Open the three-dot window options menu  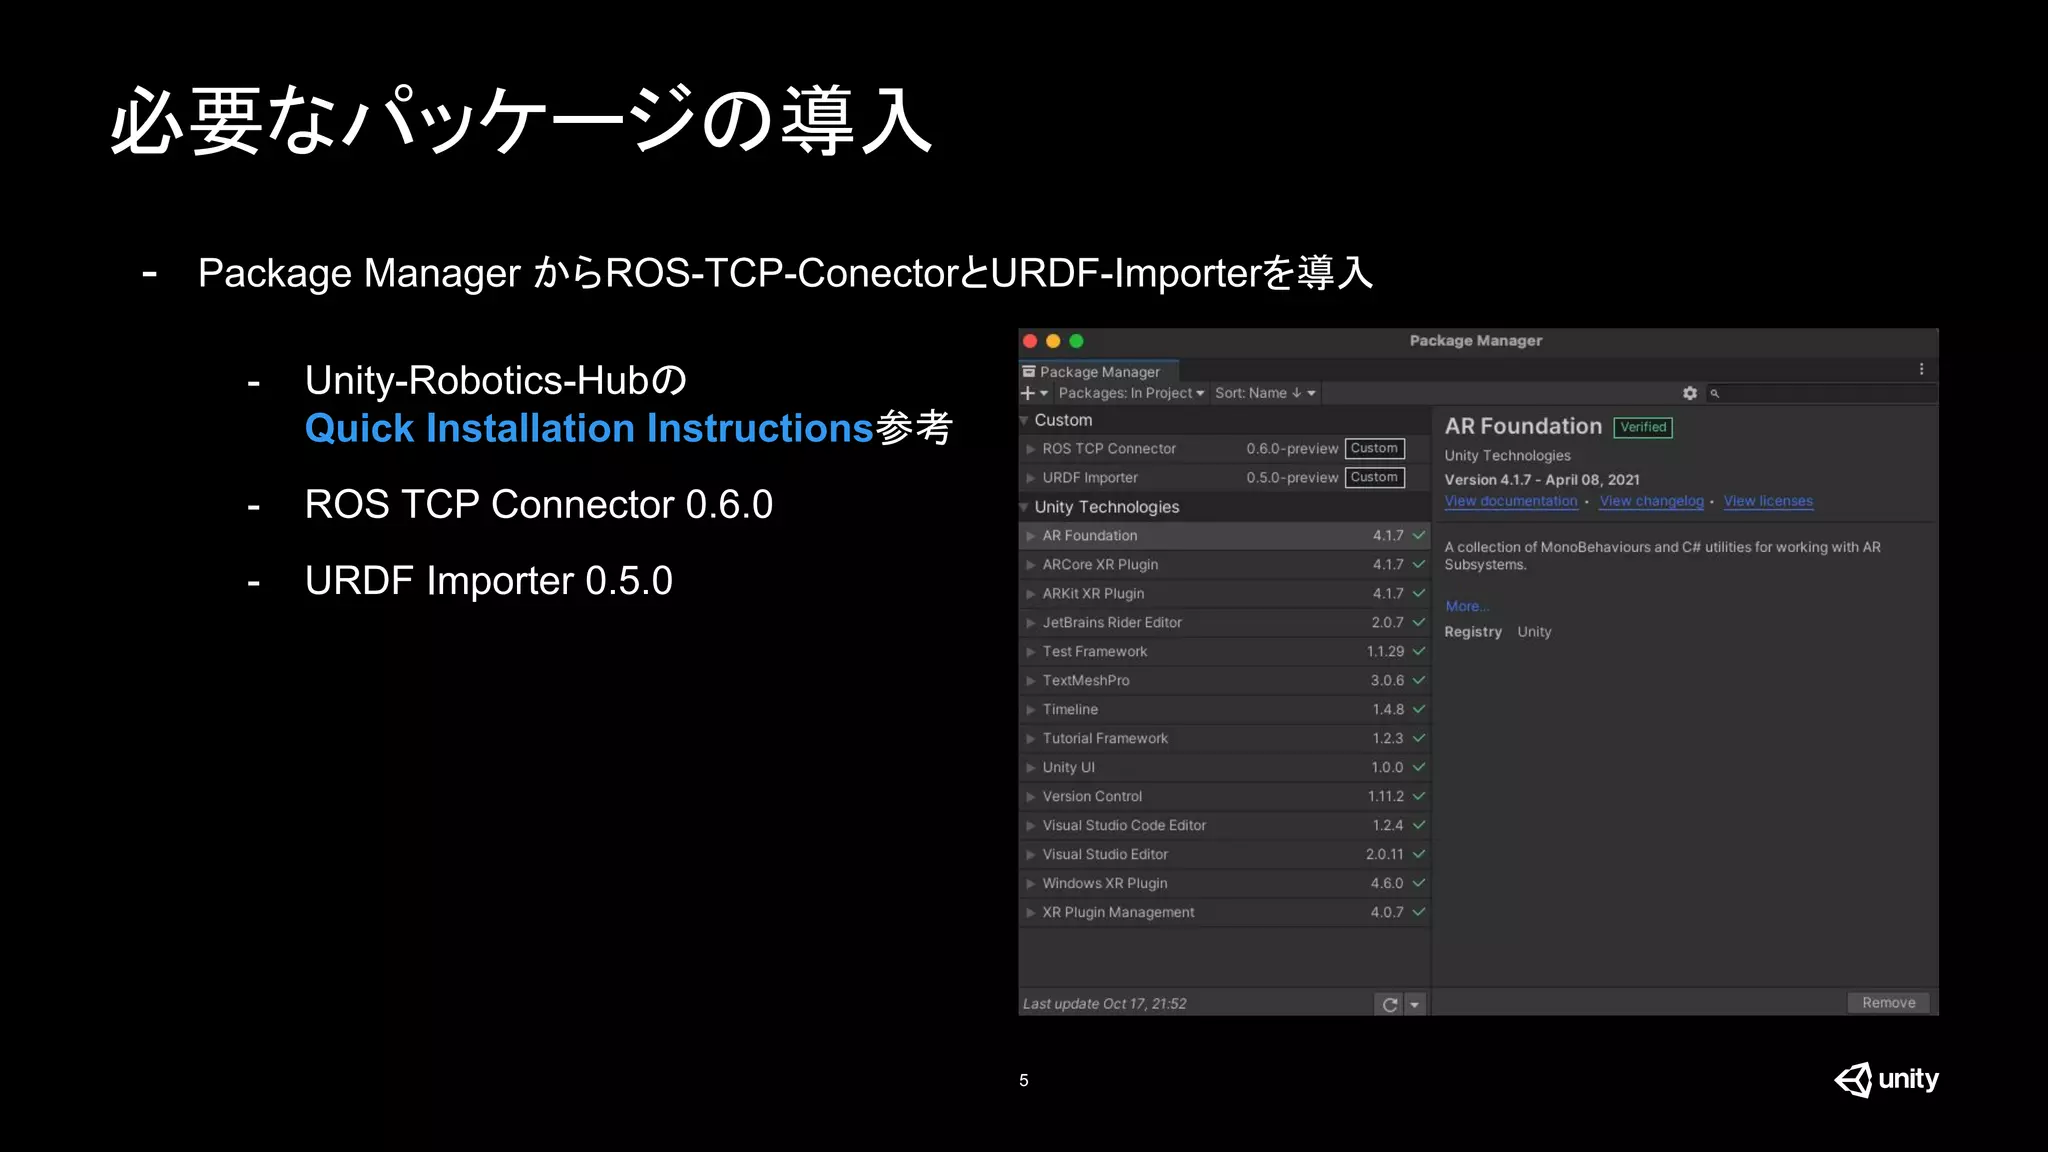point(1921,369)
